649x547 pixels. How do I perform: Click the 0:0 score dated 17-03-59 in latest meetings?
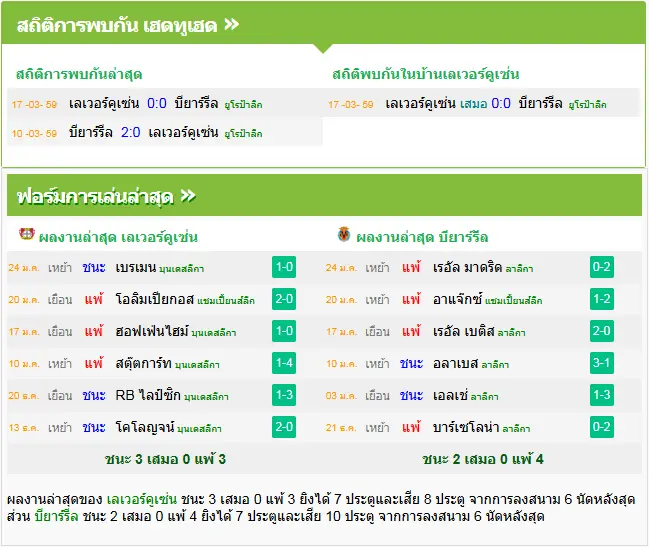click(x=157, y=103)
